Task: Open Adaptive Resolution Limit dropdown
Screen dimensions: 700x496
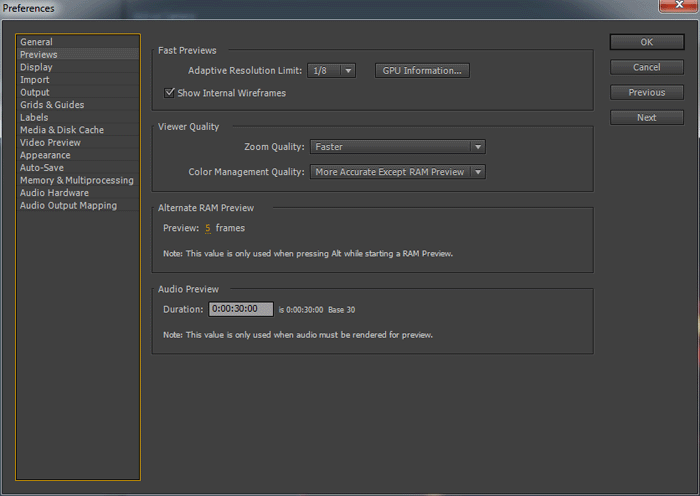Action: (x=332, y=71)
